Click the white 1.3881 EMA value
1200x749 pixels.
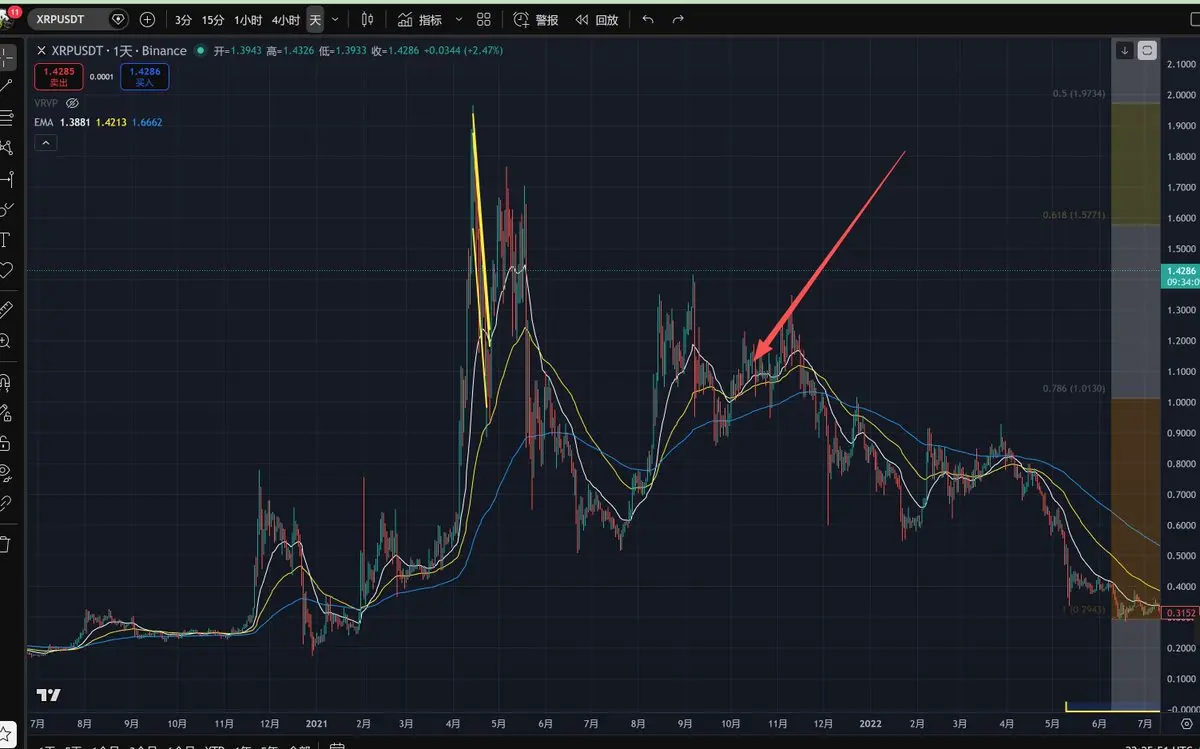[x=75, y=122]
